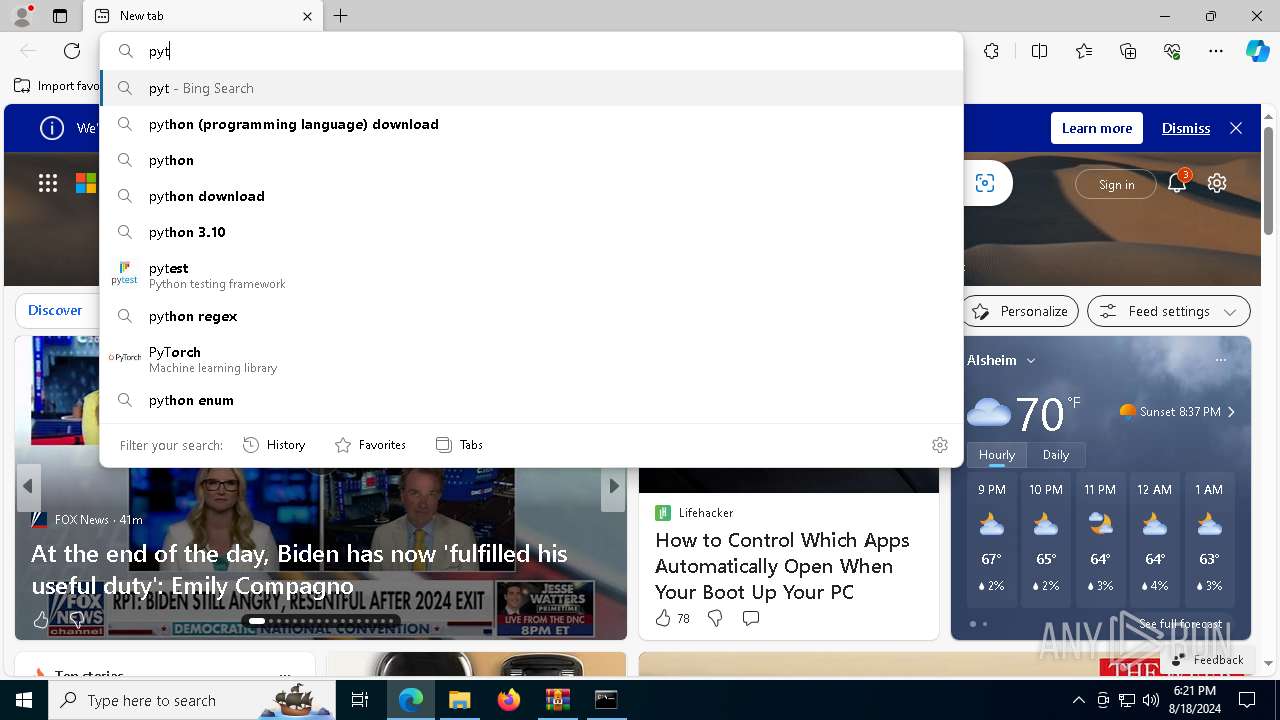Image resolution: width=1280 pixels, height=720 pixels.
Task: Open File Explorer from taskbar
Action: click(459, 700)
